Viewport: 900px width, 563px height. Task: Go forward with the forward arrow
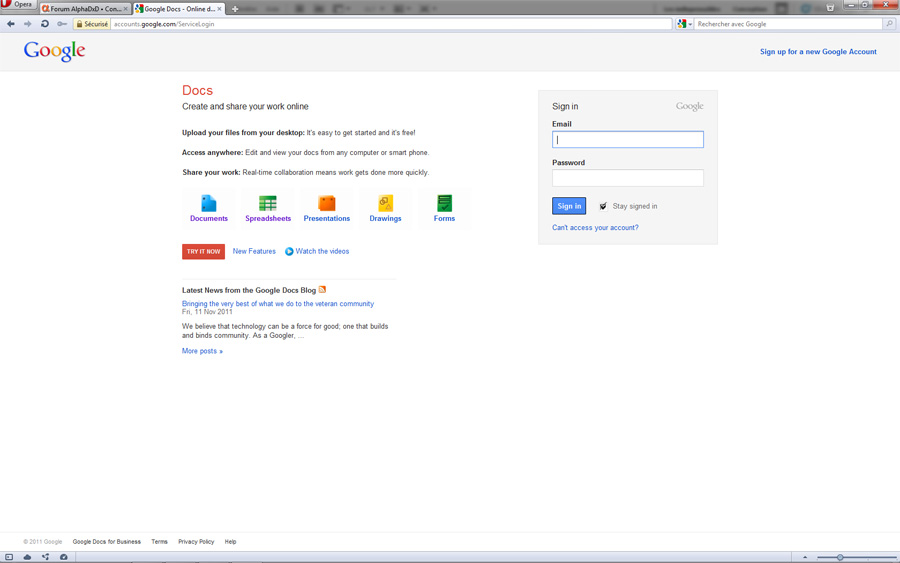coord(28,24)
